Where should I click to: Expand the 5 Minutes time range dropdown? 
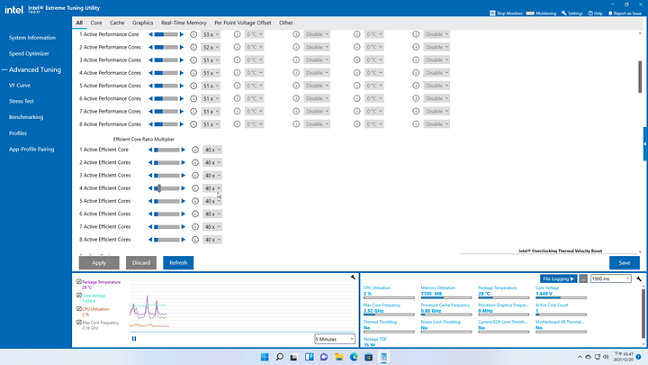(334, 339)
